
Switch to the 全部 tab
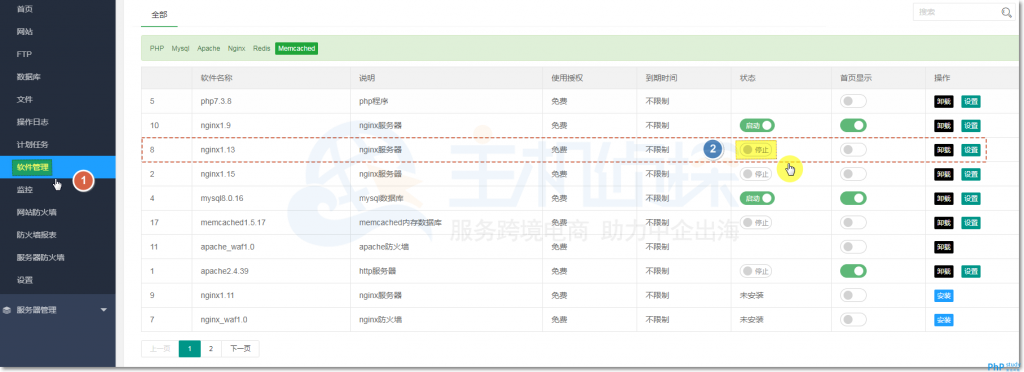pos(159,14)
